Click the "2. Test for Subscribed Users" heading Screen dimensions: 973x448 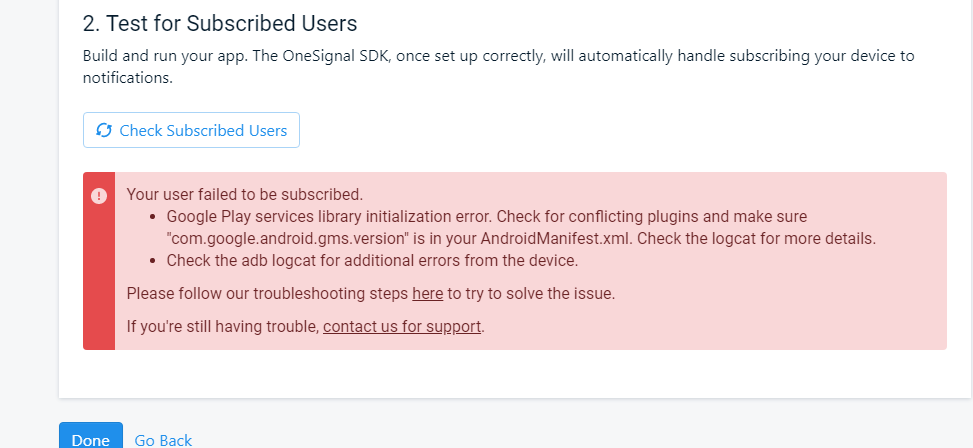tap(220, 24)
